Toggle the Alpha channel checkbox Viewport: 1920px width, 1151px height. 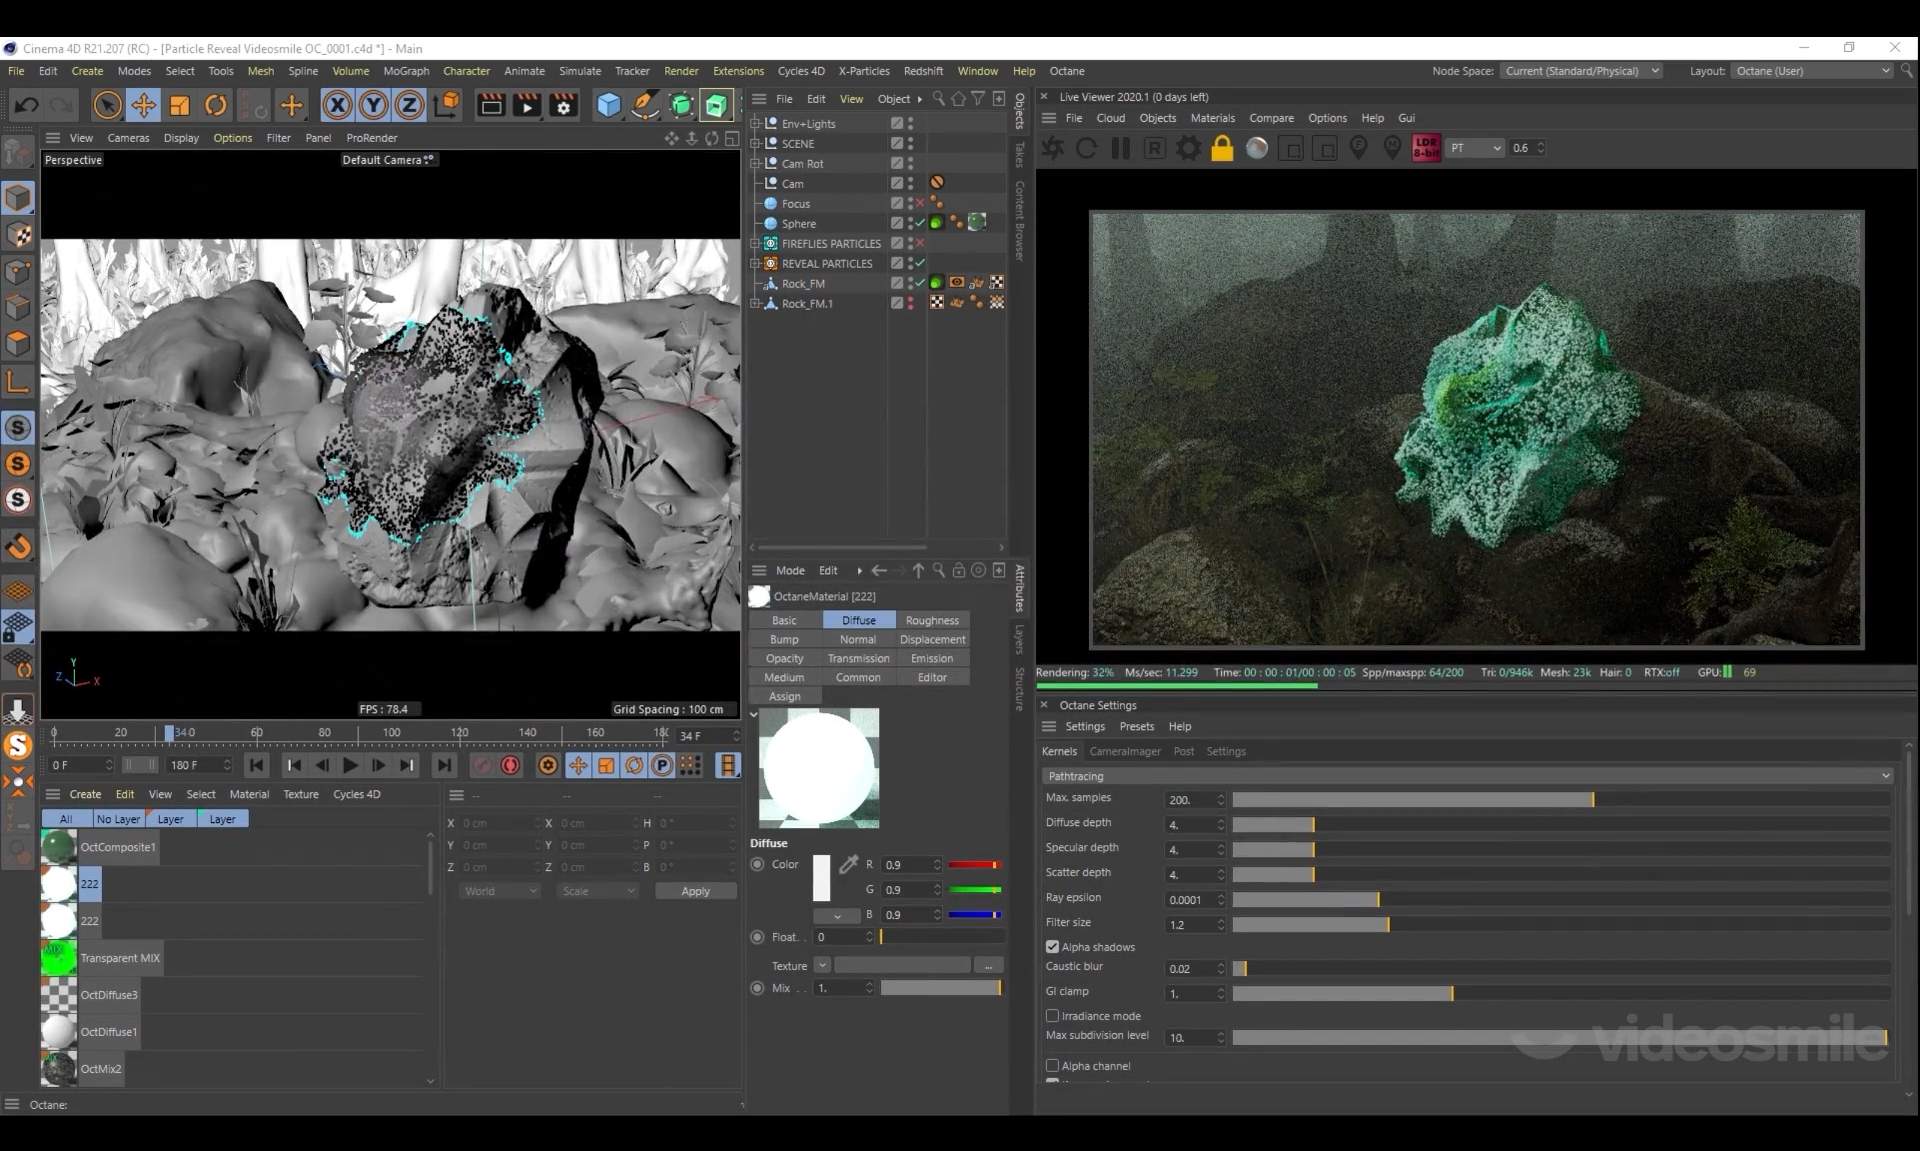(x=1052, y=1065)
